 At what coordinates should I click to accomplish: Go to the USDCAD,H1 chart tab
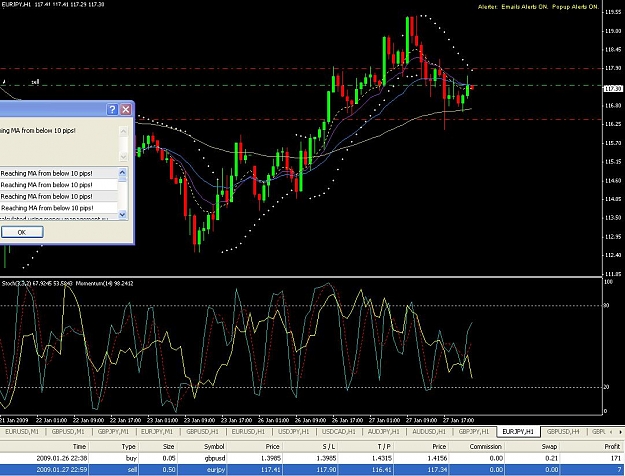pos(338,432)
